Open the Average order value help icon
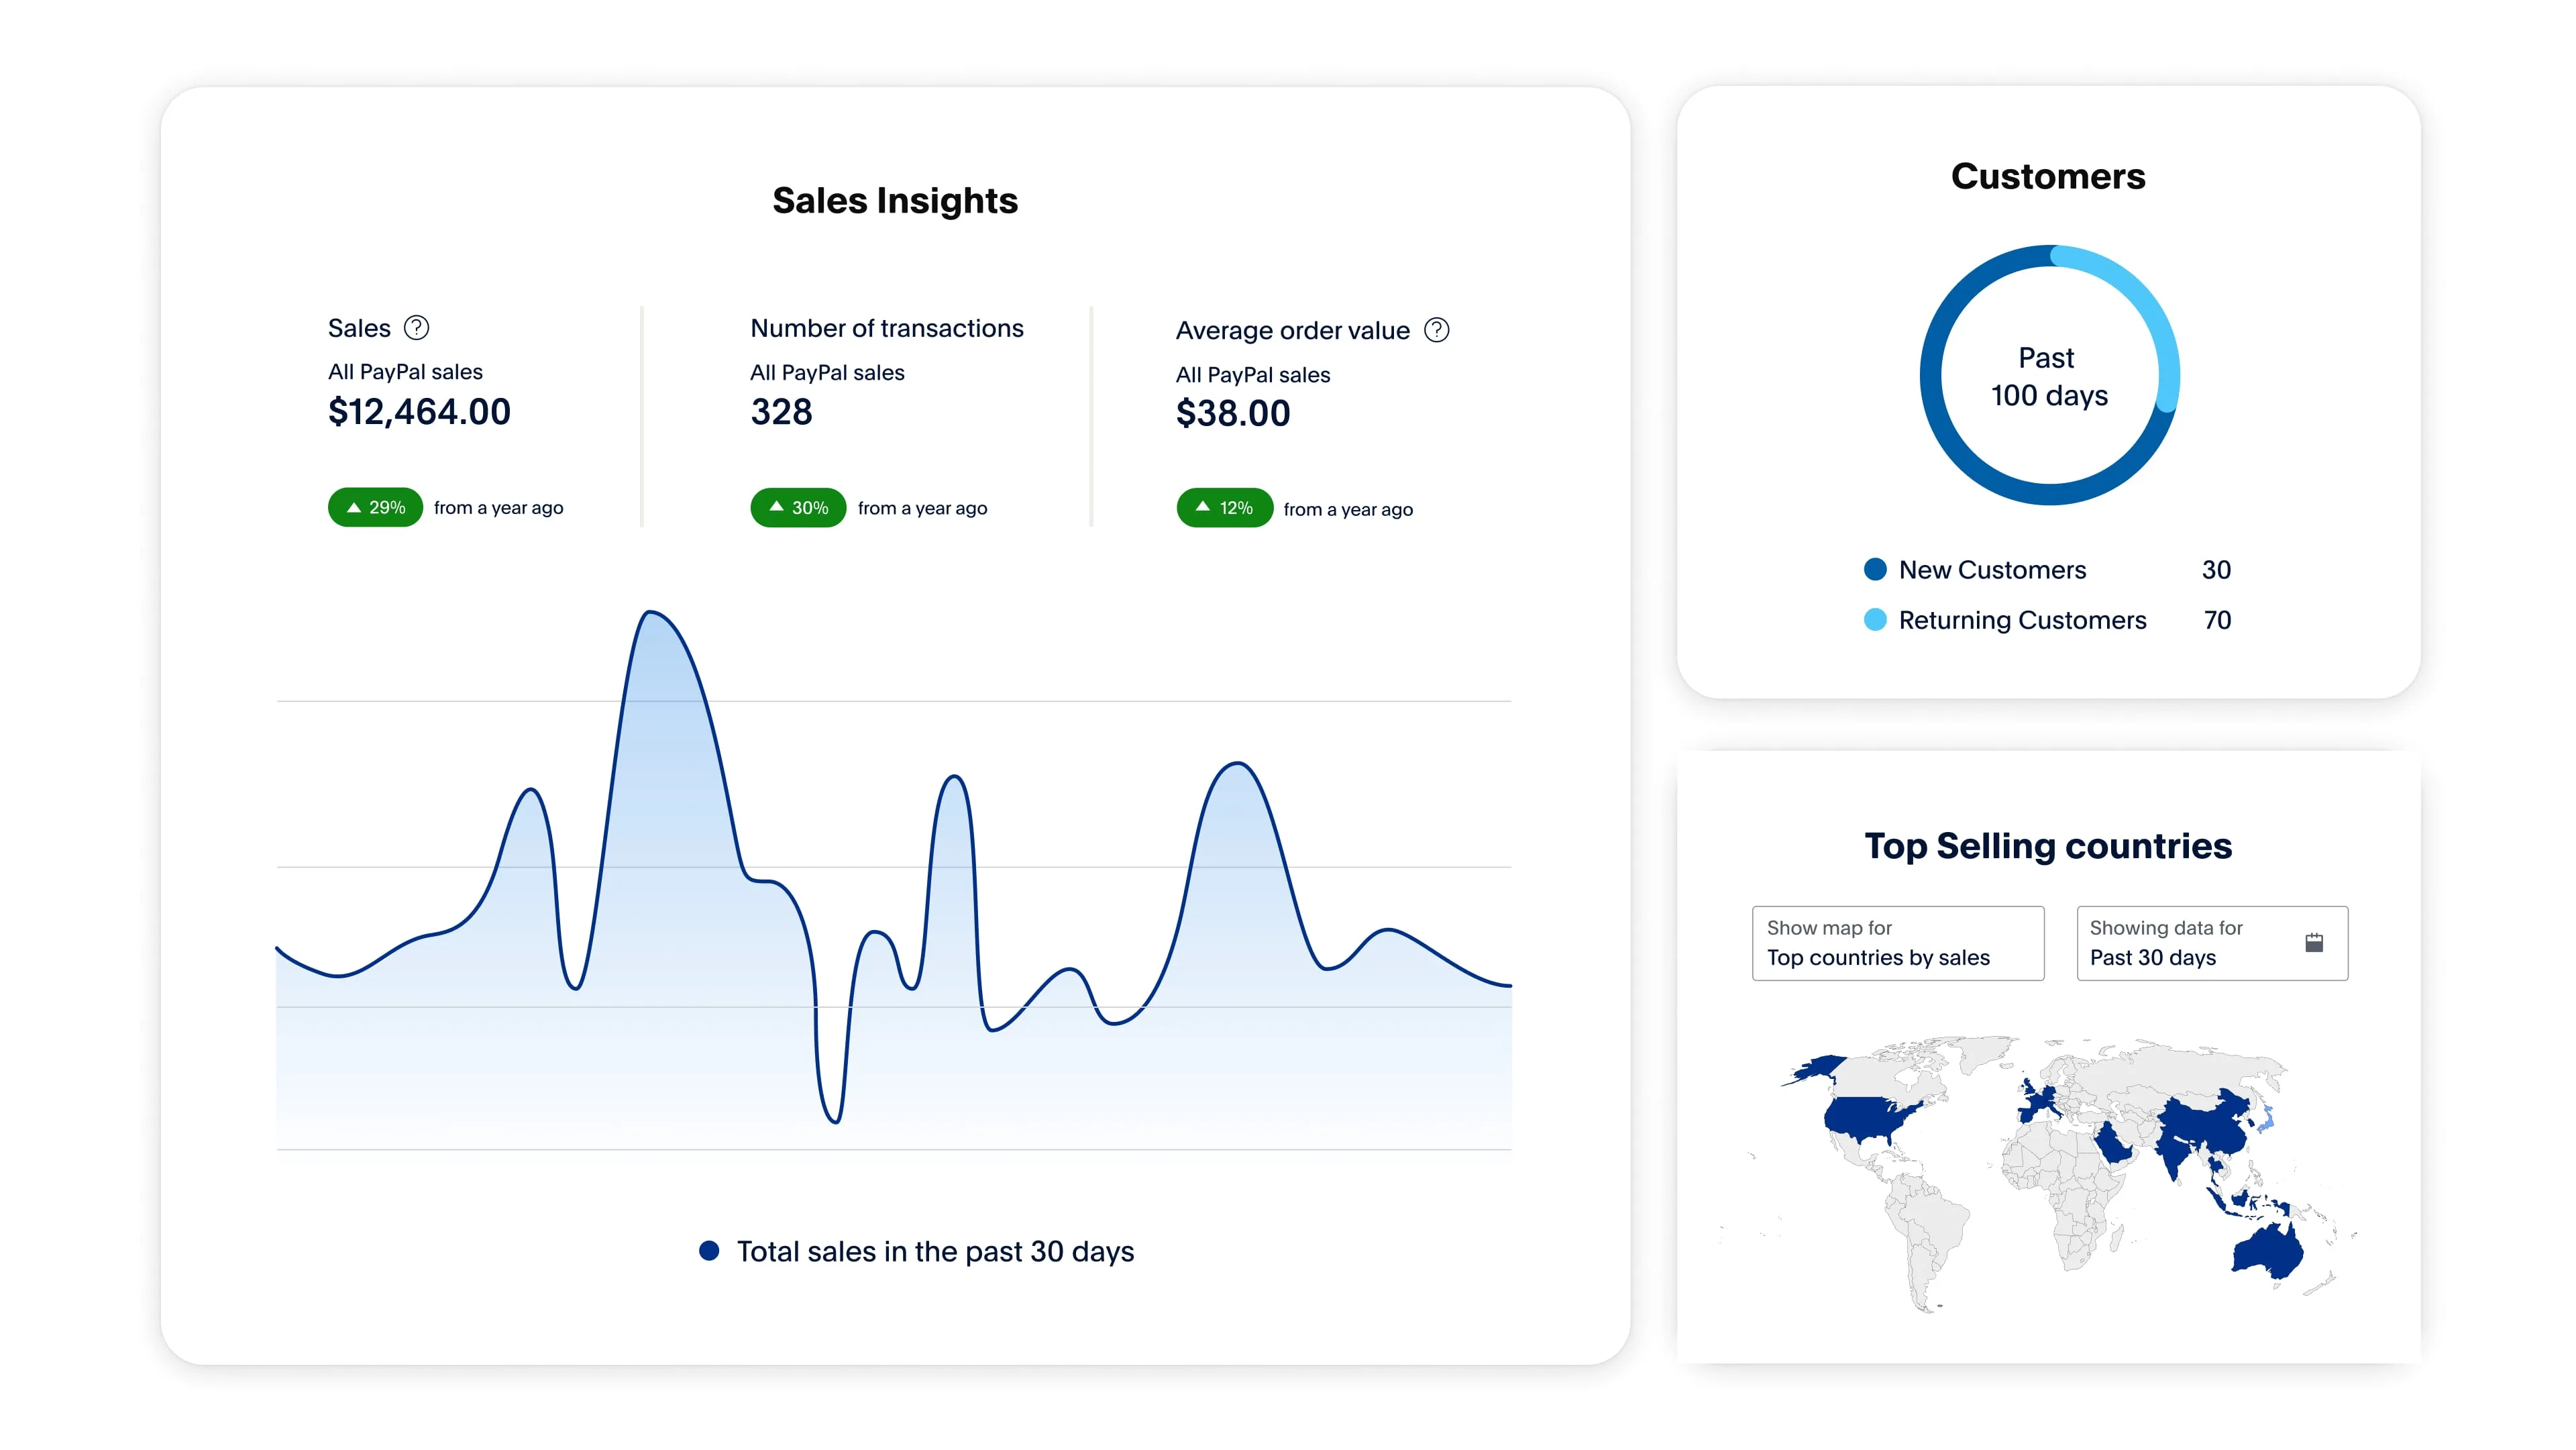The height and width of the screenshot is (1450, 2576). pos(1437,330)
